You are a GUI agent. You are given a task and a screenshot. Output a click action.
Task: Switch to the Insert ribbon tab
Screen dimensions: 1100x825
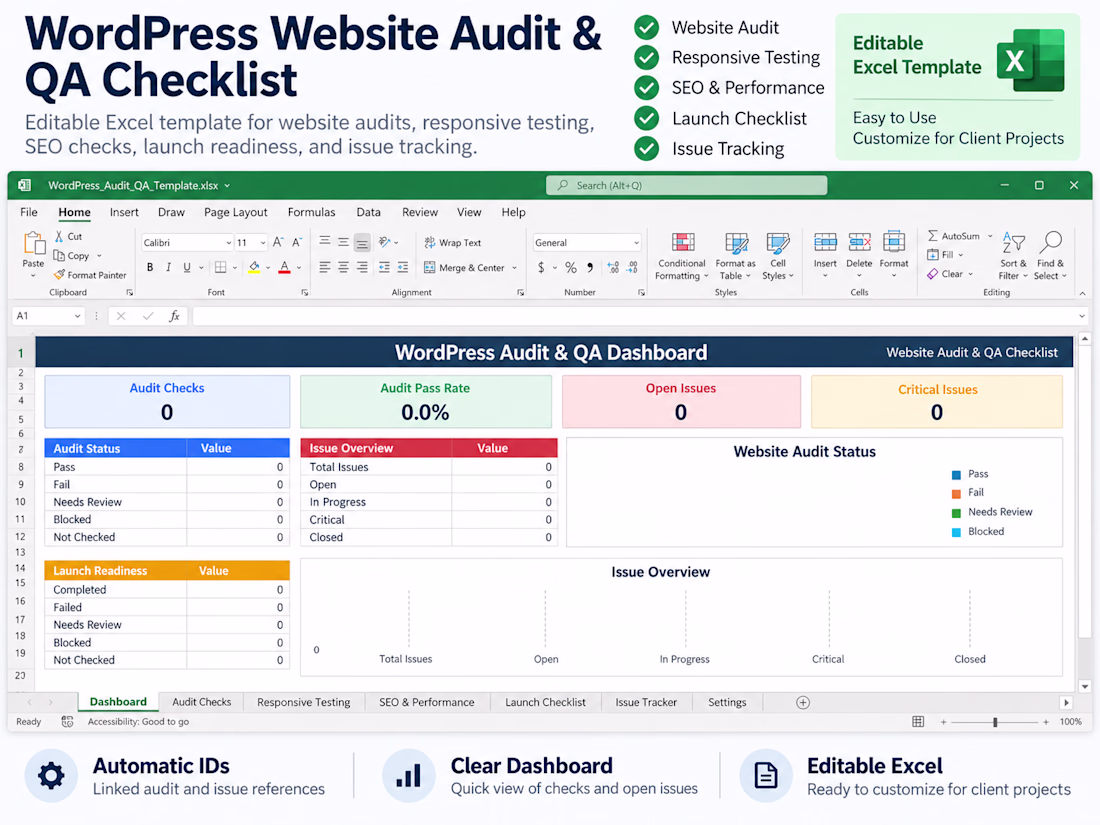click(x=124, y=212)
